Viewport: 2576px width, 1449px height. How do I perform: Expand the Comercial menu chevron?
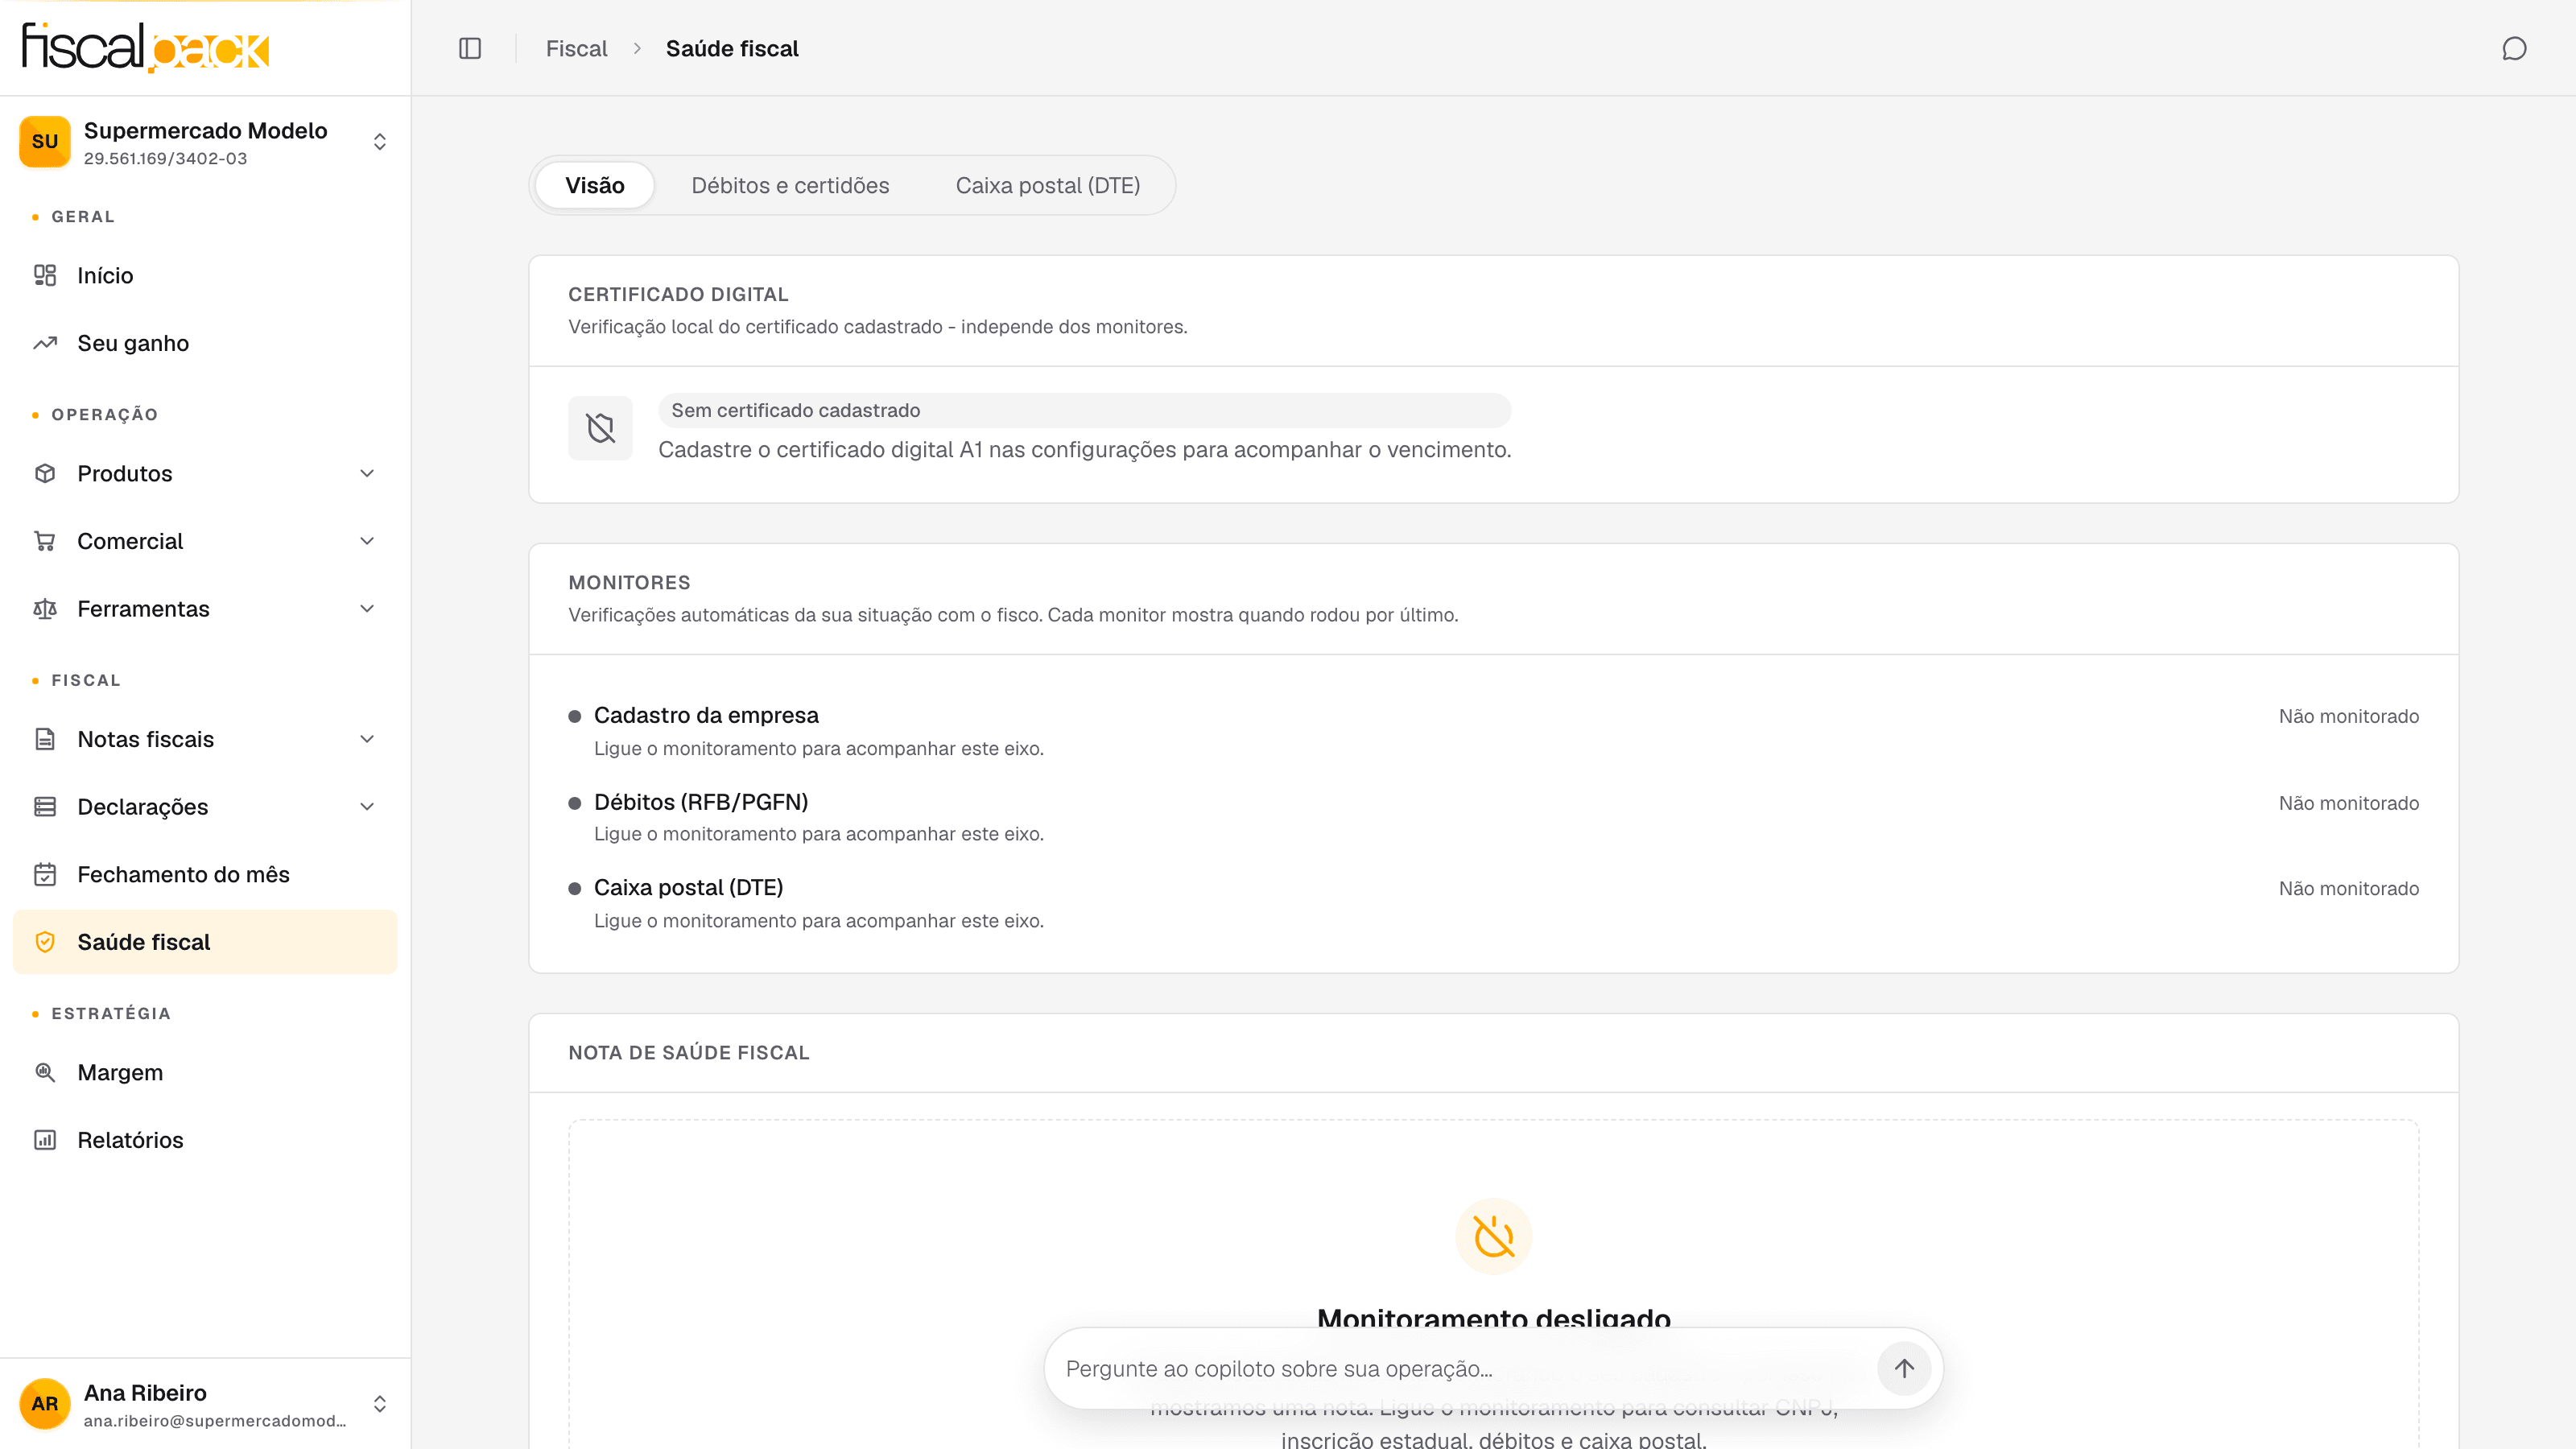(x=367, y=541)
